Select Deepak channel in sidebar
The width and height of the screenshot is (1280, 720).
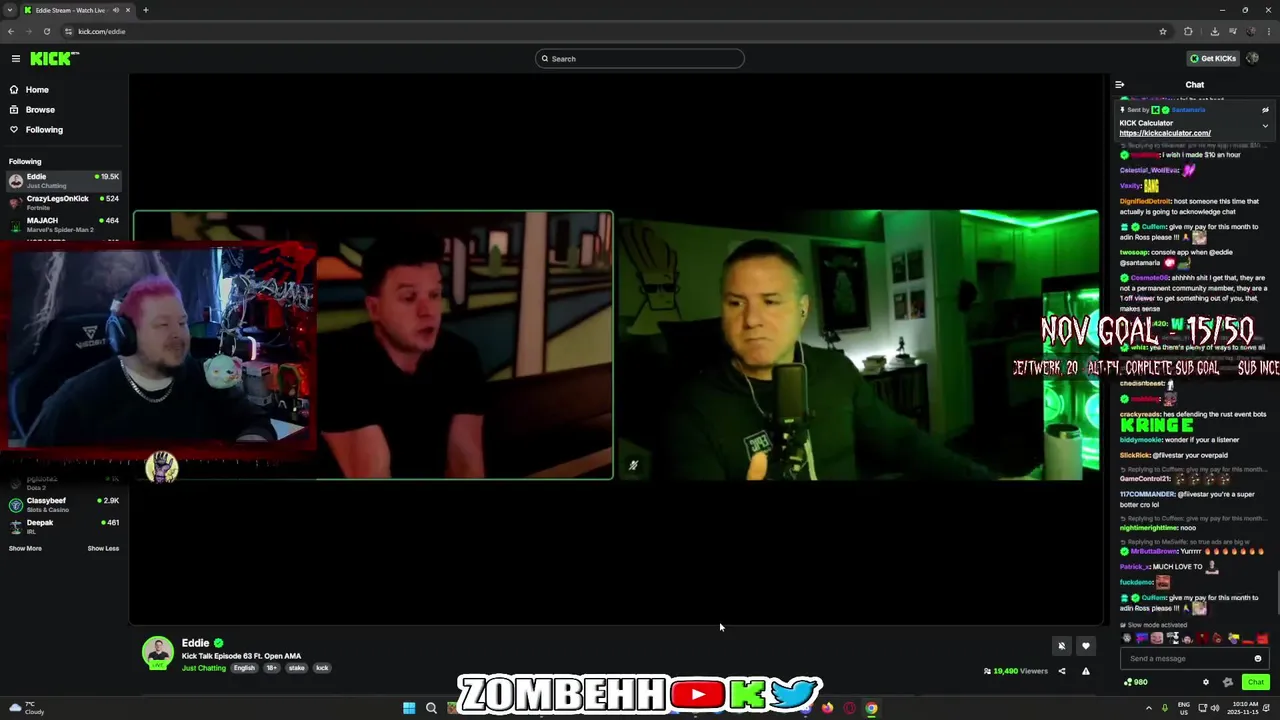point(64,526)
